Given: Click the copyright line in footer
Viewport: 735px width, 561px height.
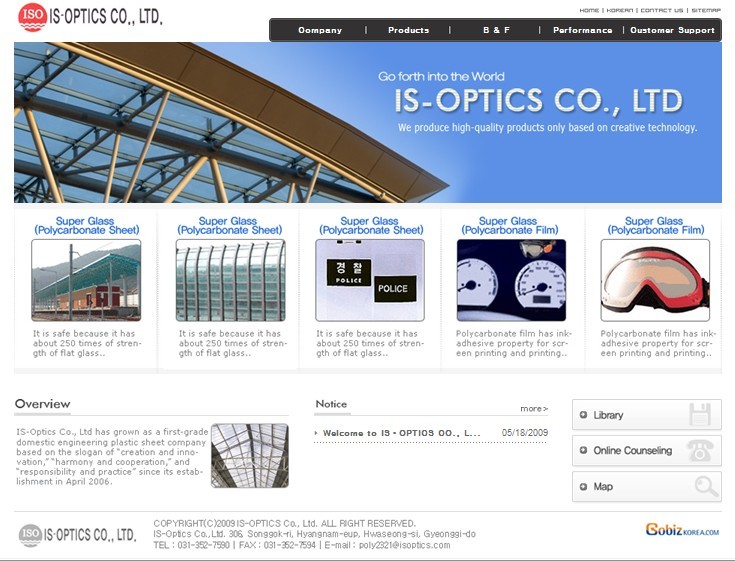Looking at the screenshot, I should point(284,523).
